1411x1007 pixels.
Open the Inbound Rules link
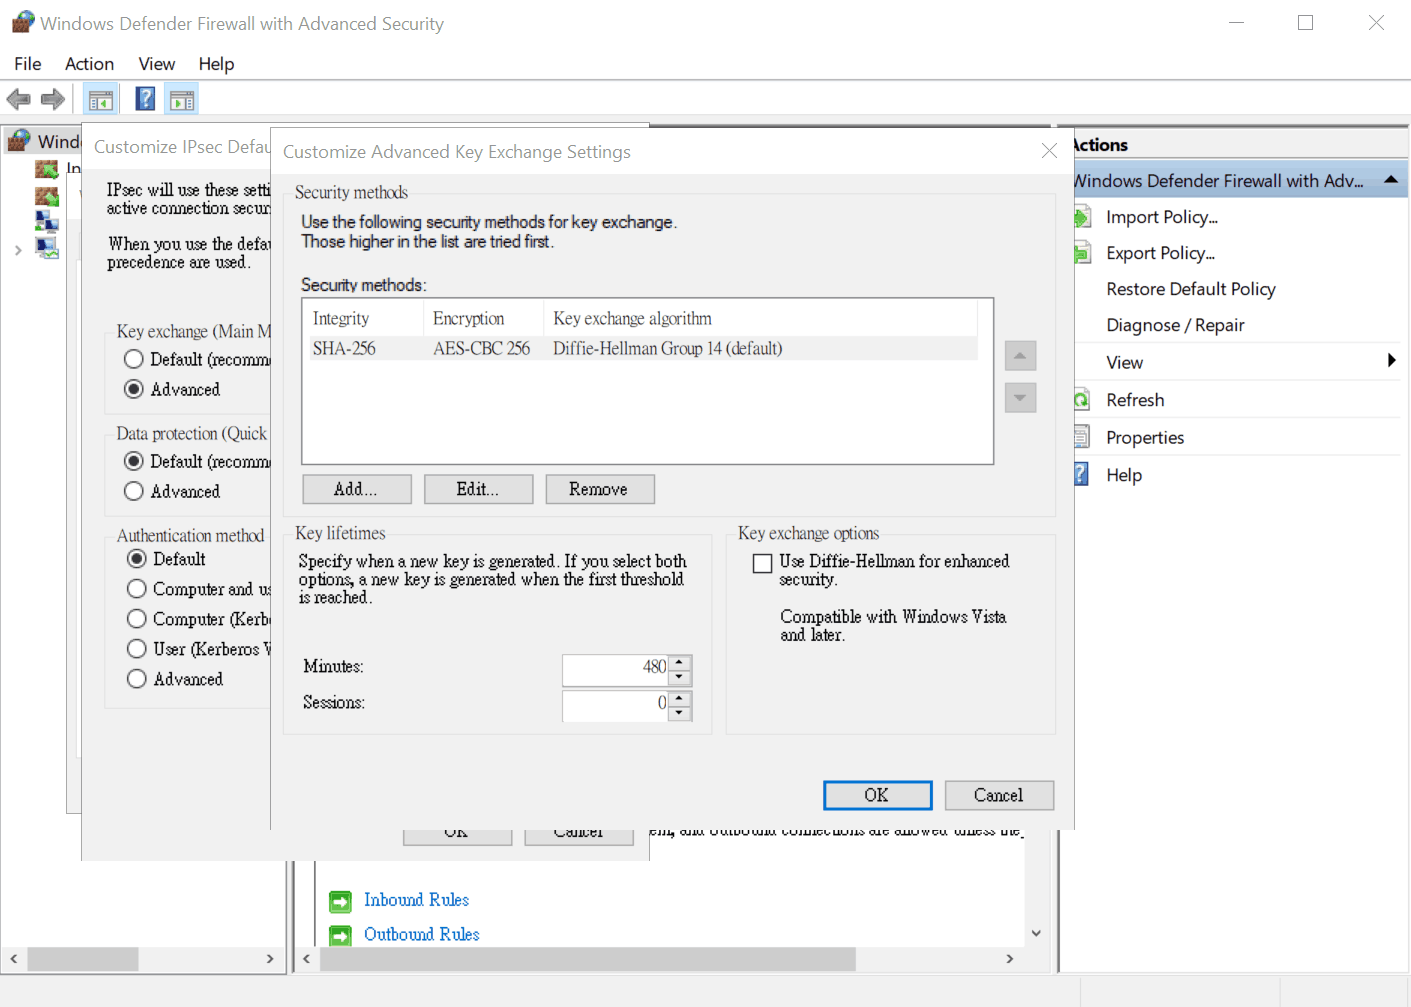tap(416, 900)
